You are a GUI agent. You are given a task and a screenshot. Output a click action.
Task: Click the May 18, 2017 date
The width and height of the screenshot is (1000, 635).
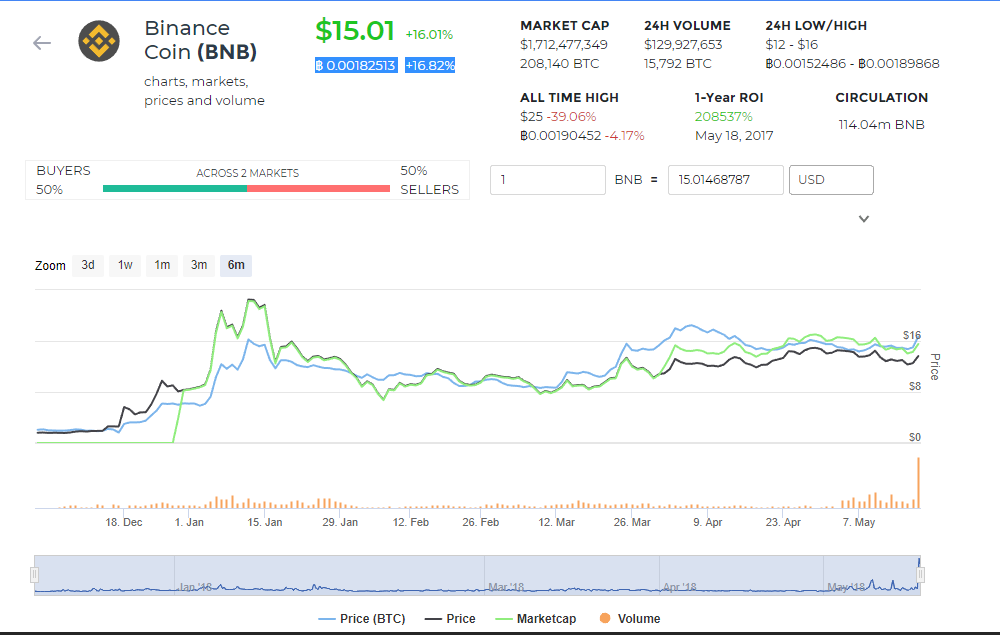[x=734, y=136]
